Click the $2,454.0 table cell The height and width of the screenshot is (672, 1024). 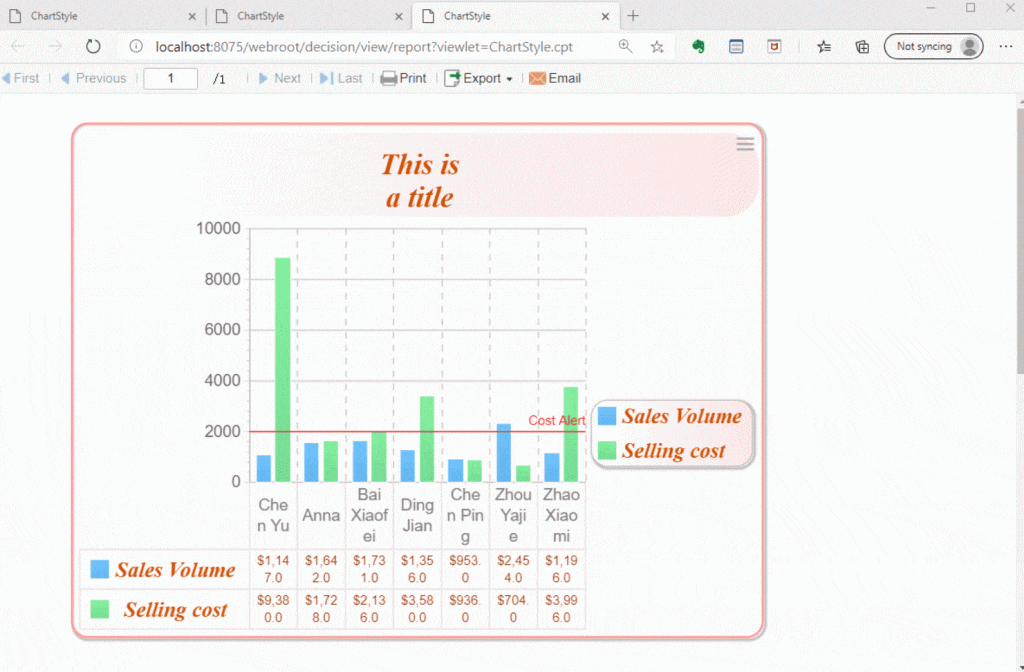tap(513, 569)
